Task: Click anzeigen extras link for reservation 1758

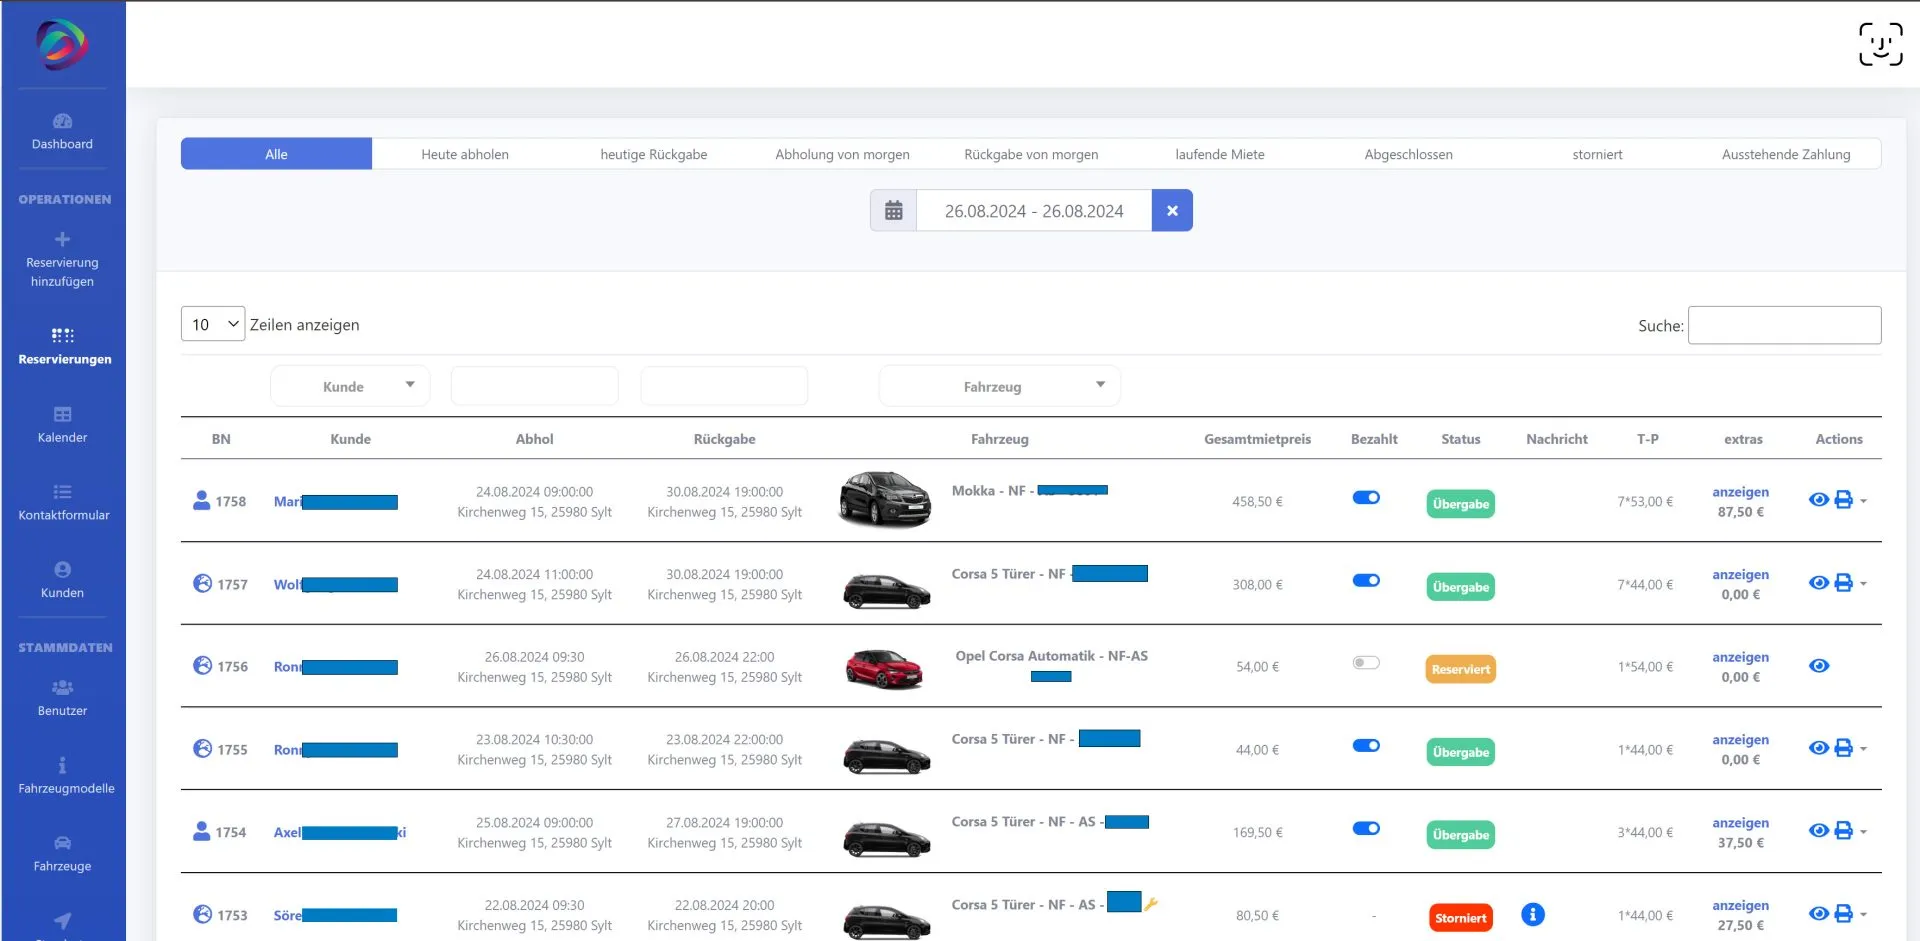Action: coord(1740,492)
